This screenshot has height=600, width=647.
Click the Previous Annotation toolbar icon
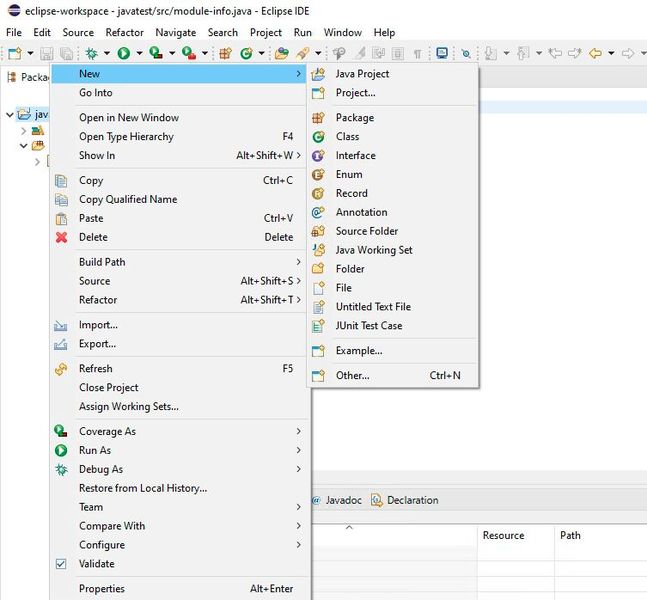coord(523,53)
